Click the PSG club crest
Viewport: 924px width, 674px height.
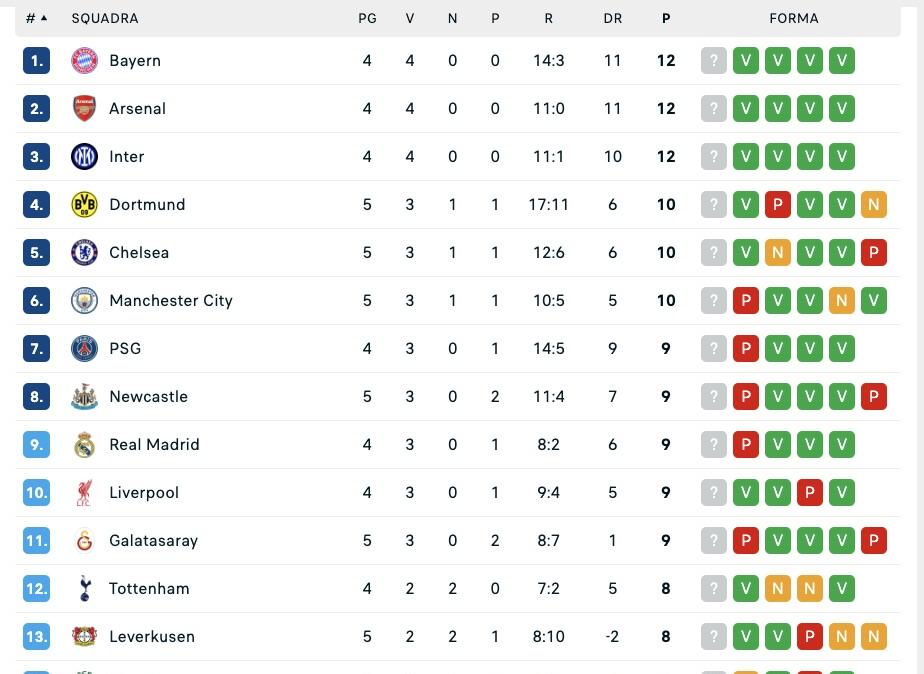point(85,348)
